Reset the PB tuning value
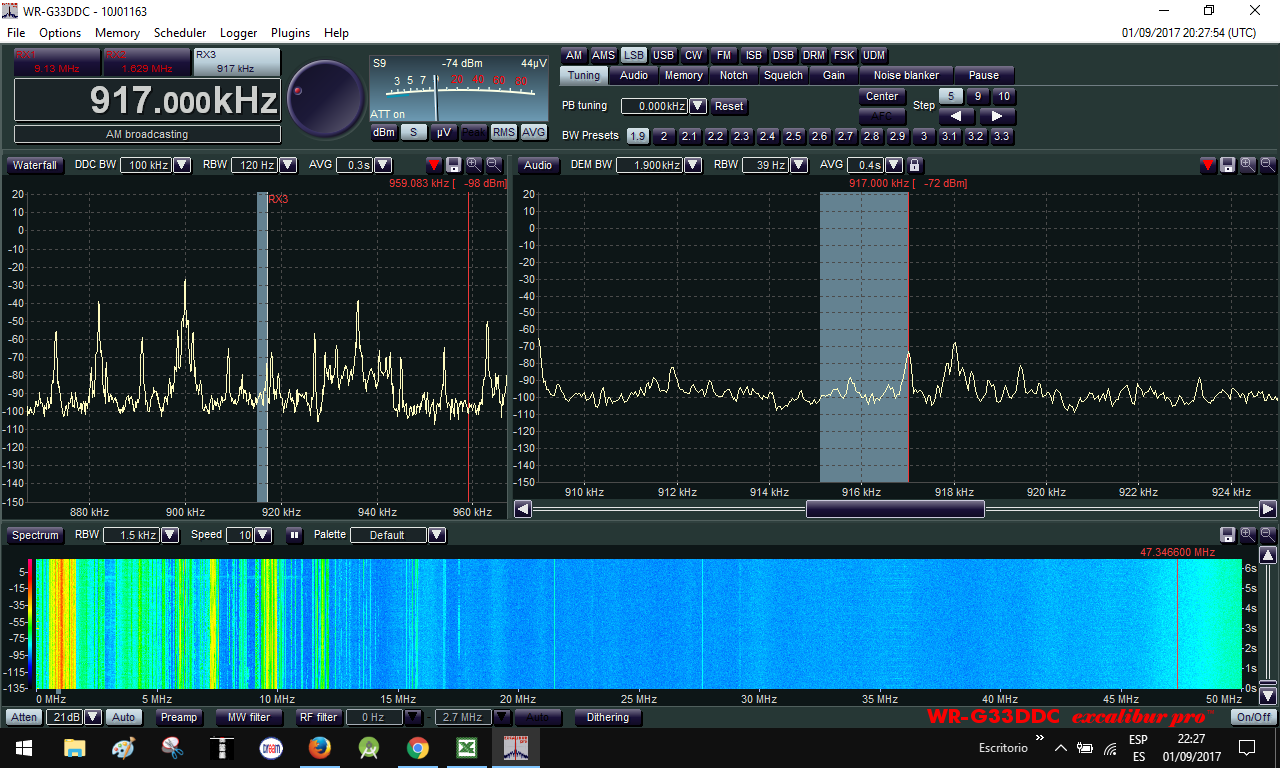Viewport: 1280px width, 768px height. 729,106
